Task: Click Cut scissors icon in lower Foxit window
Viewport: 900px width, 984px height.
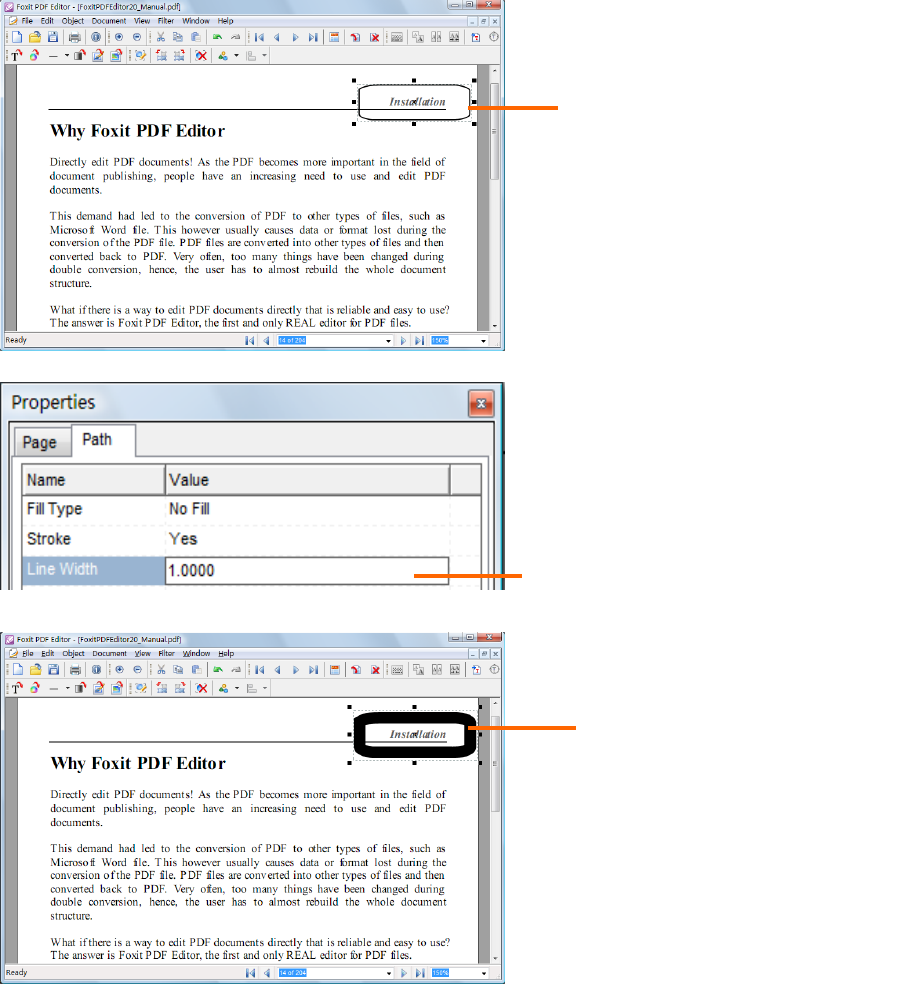Action: pos(161,670)
